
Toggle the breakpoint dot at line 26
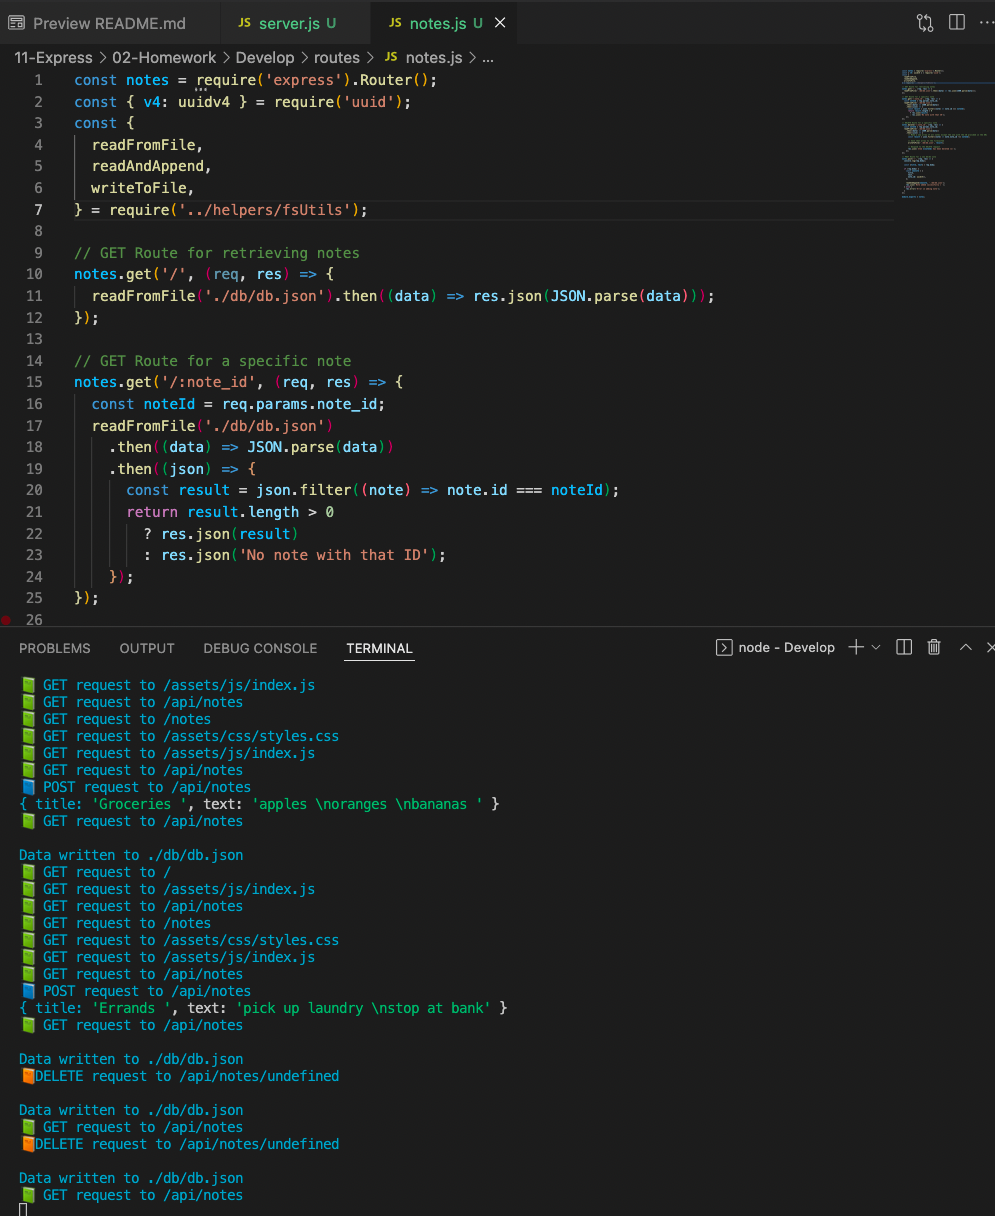(x=7, y=620)
